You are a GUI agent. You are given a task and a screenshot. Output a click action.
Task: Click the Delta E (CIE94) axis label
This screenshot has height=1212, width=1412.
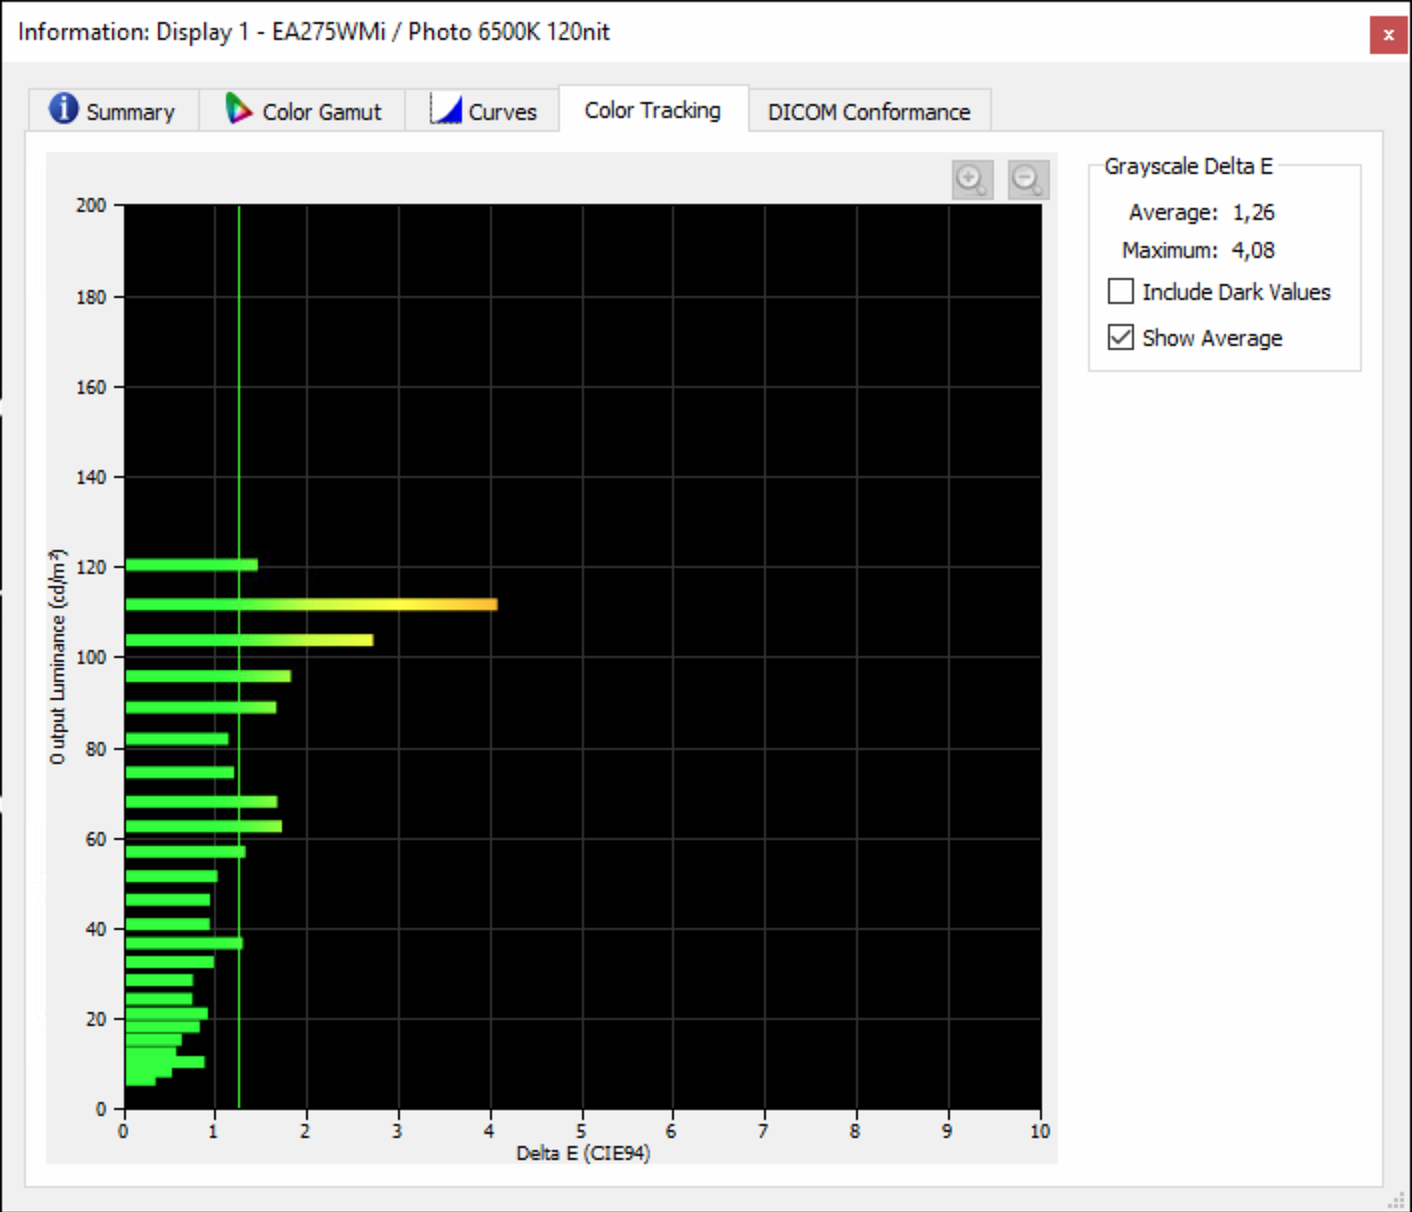(583, 1153)
